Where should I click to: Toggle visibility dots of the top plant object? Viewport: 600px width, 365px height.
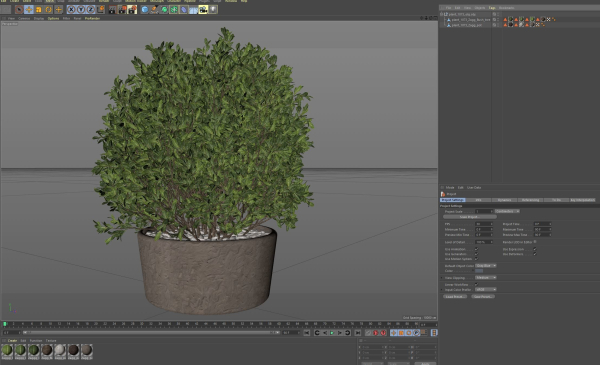click(498, 14)
